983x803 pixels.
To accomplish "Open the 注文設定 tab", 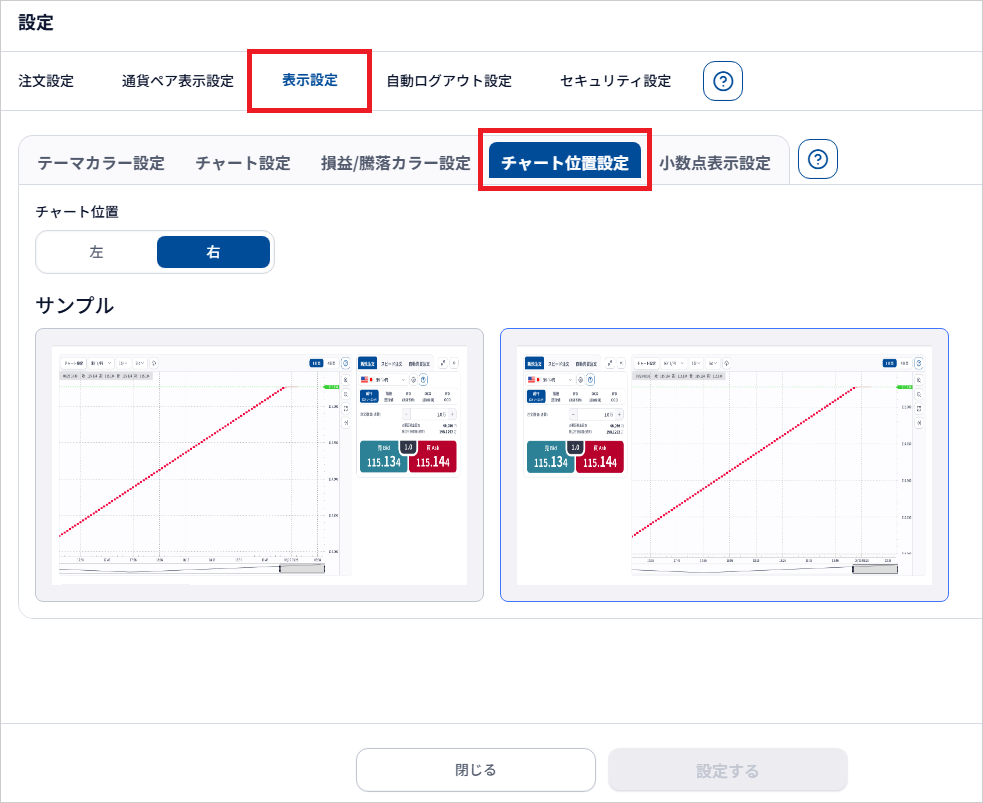I will [x=46, y=81].
